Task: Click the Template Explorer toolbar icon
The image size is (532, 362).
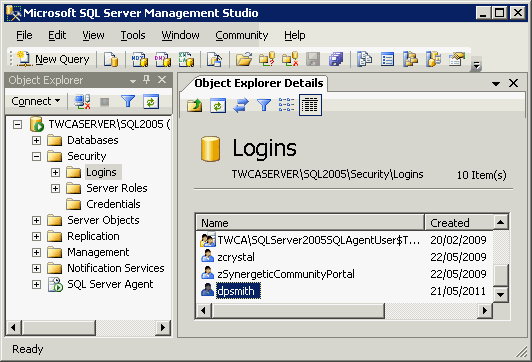Action: (x=434, y=59)
